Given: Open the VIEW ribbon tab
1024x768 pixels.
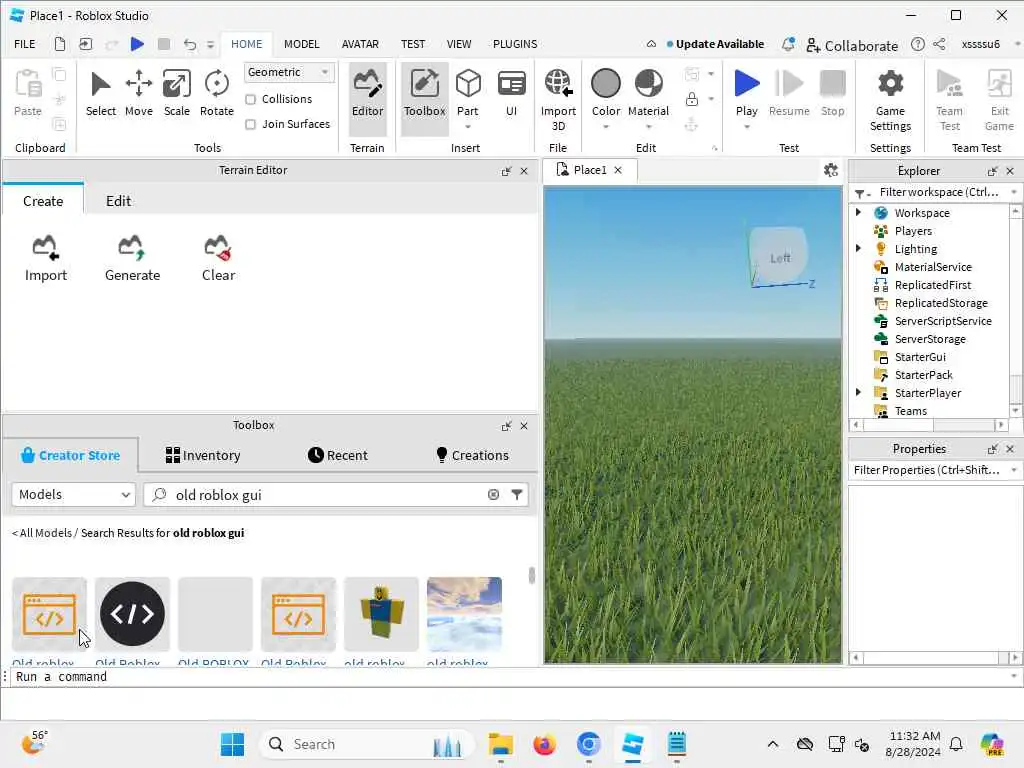Looking at the screenshot, I should [x=458, y=44].
